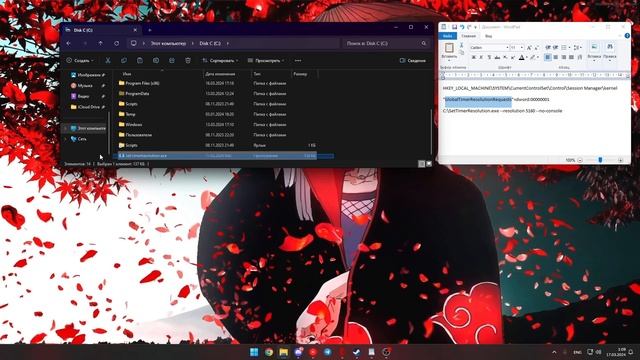Click the zoom out minus button in WordPad
The height and width of the screenshot is (360, 640).
(x=580, y=160)
